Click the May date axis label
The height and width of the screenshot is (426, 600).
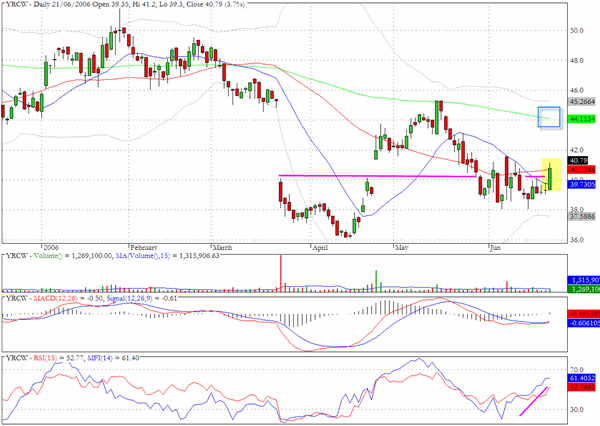click(x=401, y=248)
